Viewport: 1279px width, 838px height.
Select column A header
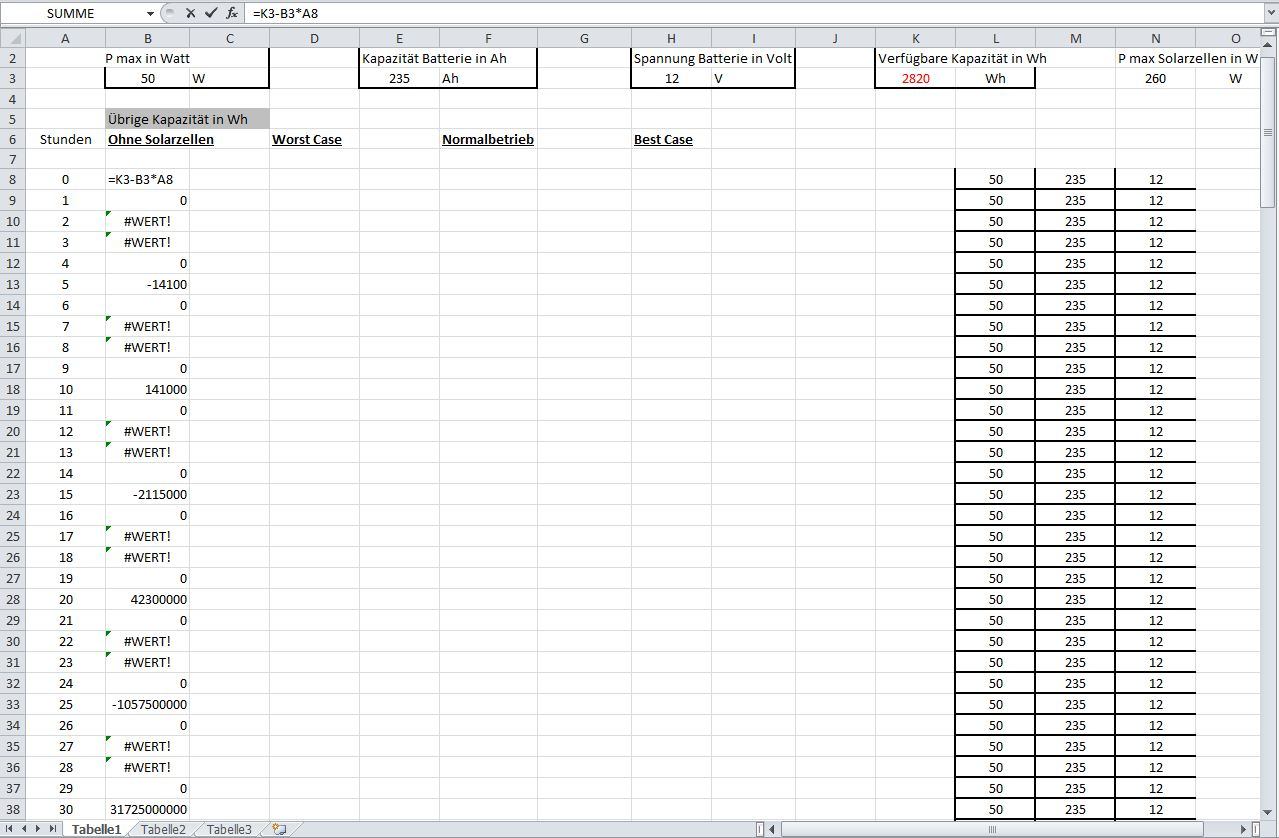65,38
